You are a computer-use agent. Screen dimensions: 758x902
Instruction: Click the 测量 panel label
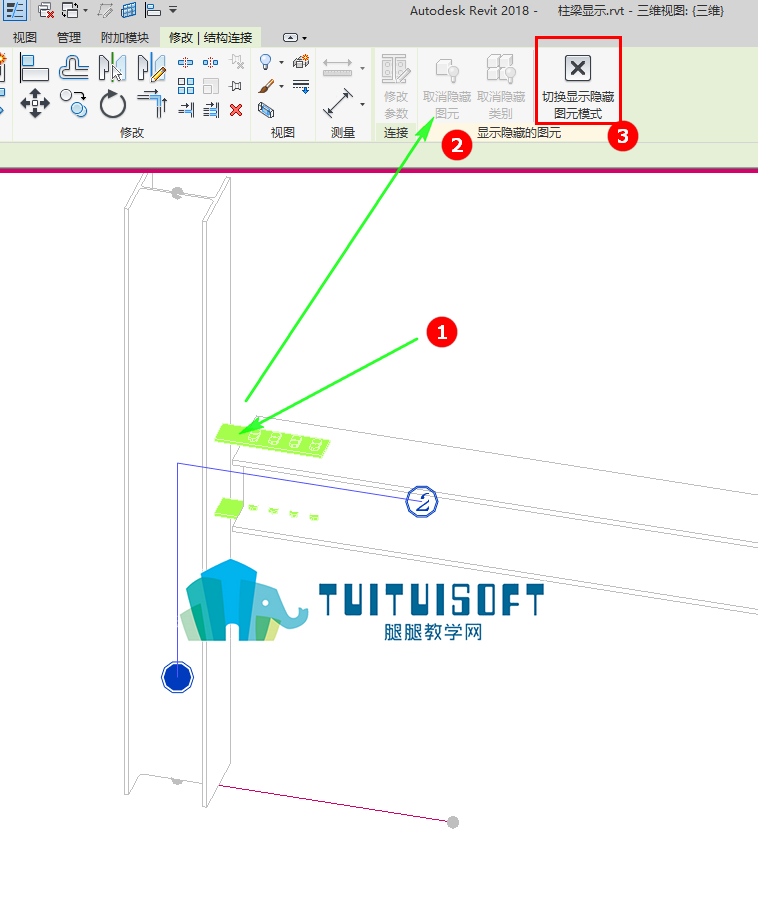[x=343, y=133]
